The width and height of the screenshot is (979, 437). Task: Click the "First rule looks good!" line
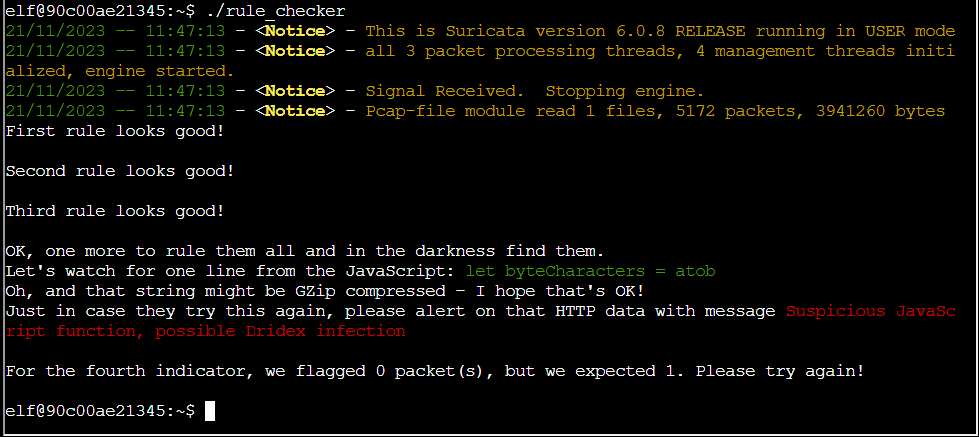(x=115, y=131)
